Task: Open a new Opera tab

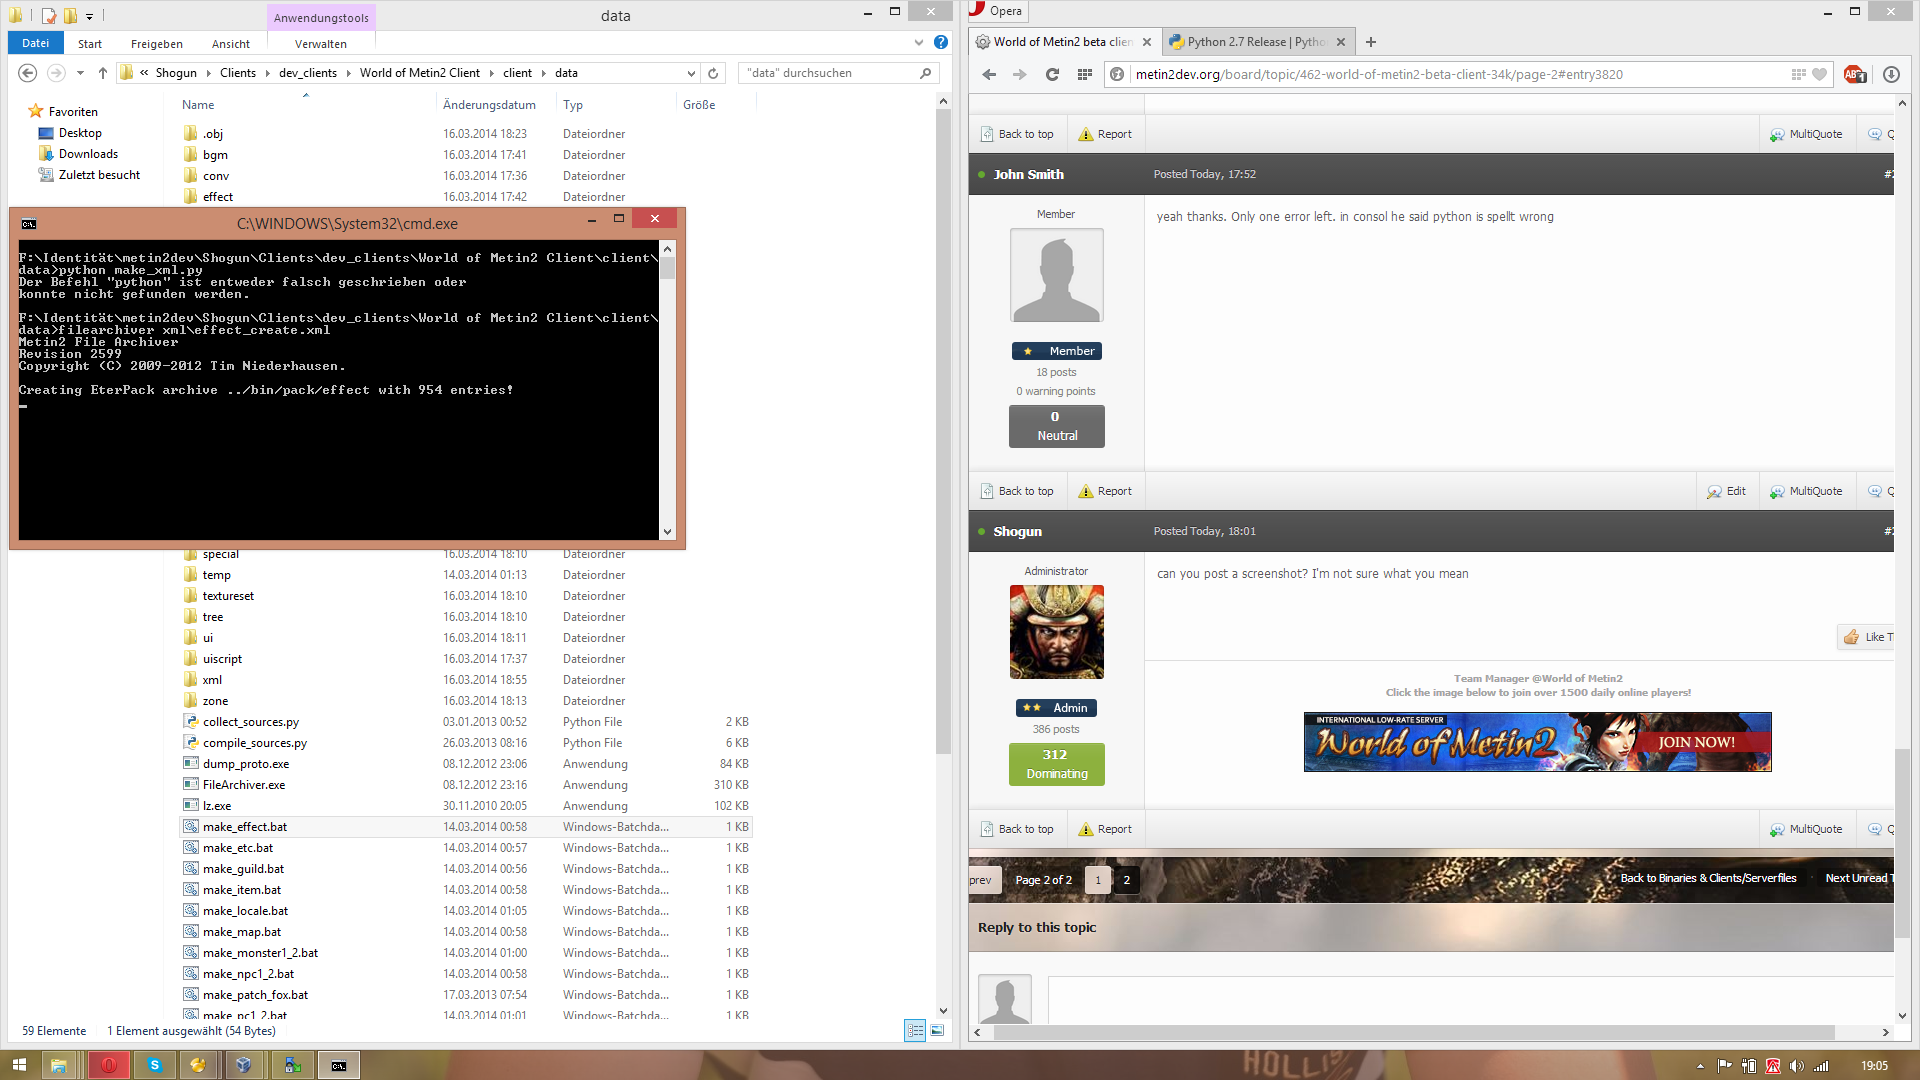Action: [1371, 42]
